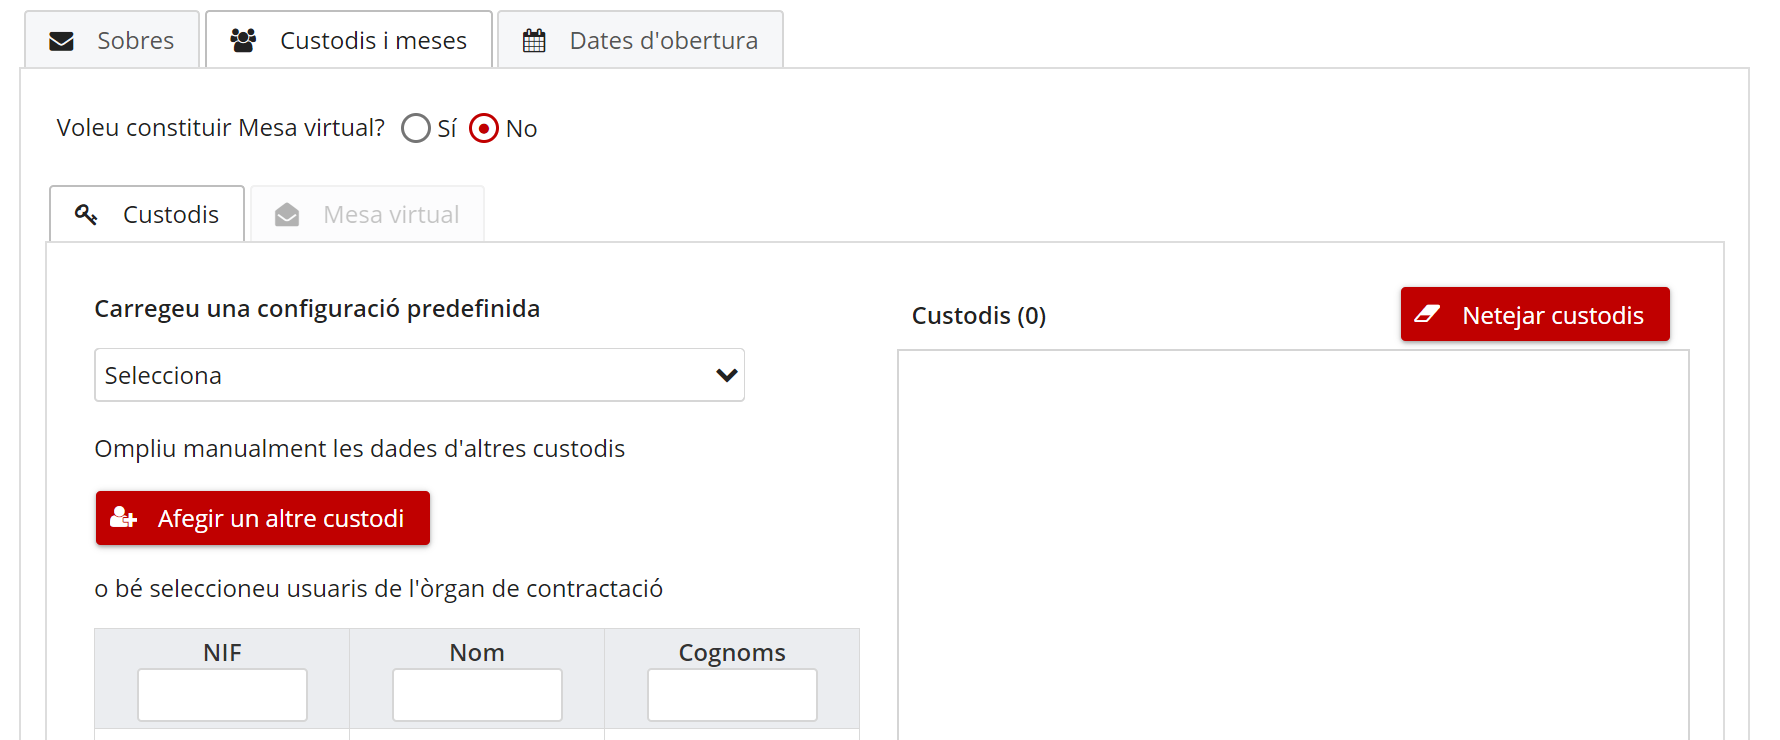Open the Dates d'obertura tab
Screen dimensions: 1780x740
[640, 41]
